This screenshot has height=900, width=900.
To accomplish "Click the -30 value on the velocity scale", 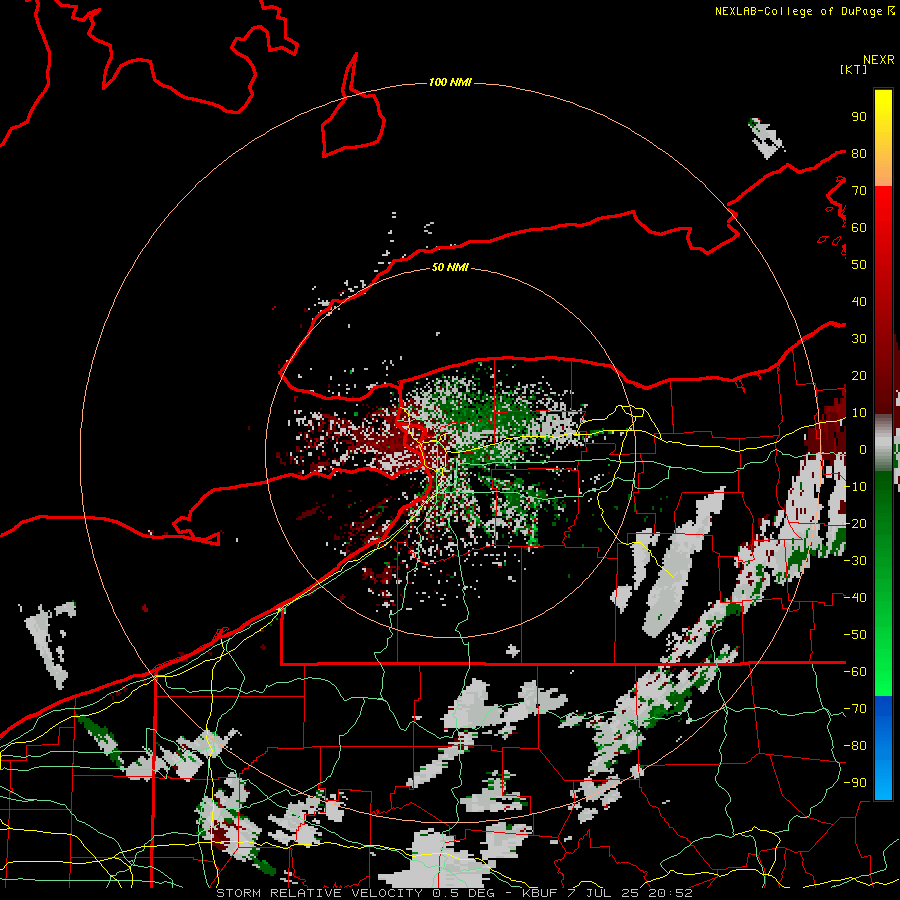I will click(855, 561).
